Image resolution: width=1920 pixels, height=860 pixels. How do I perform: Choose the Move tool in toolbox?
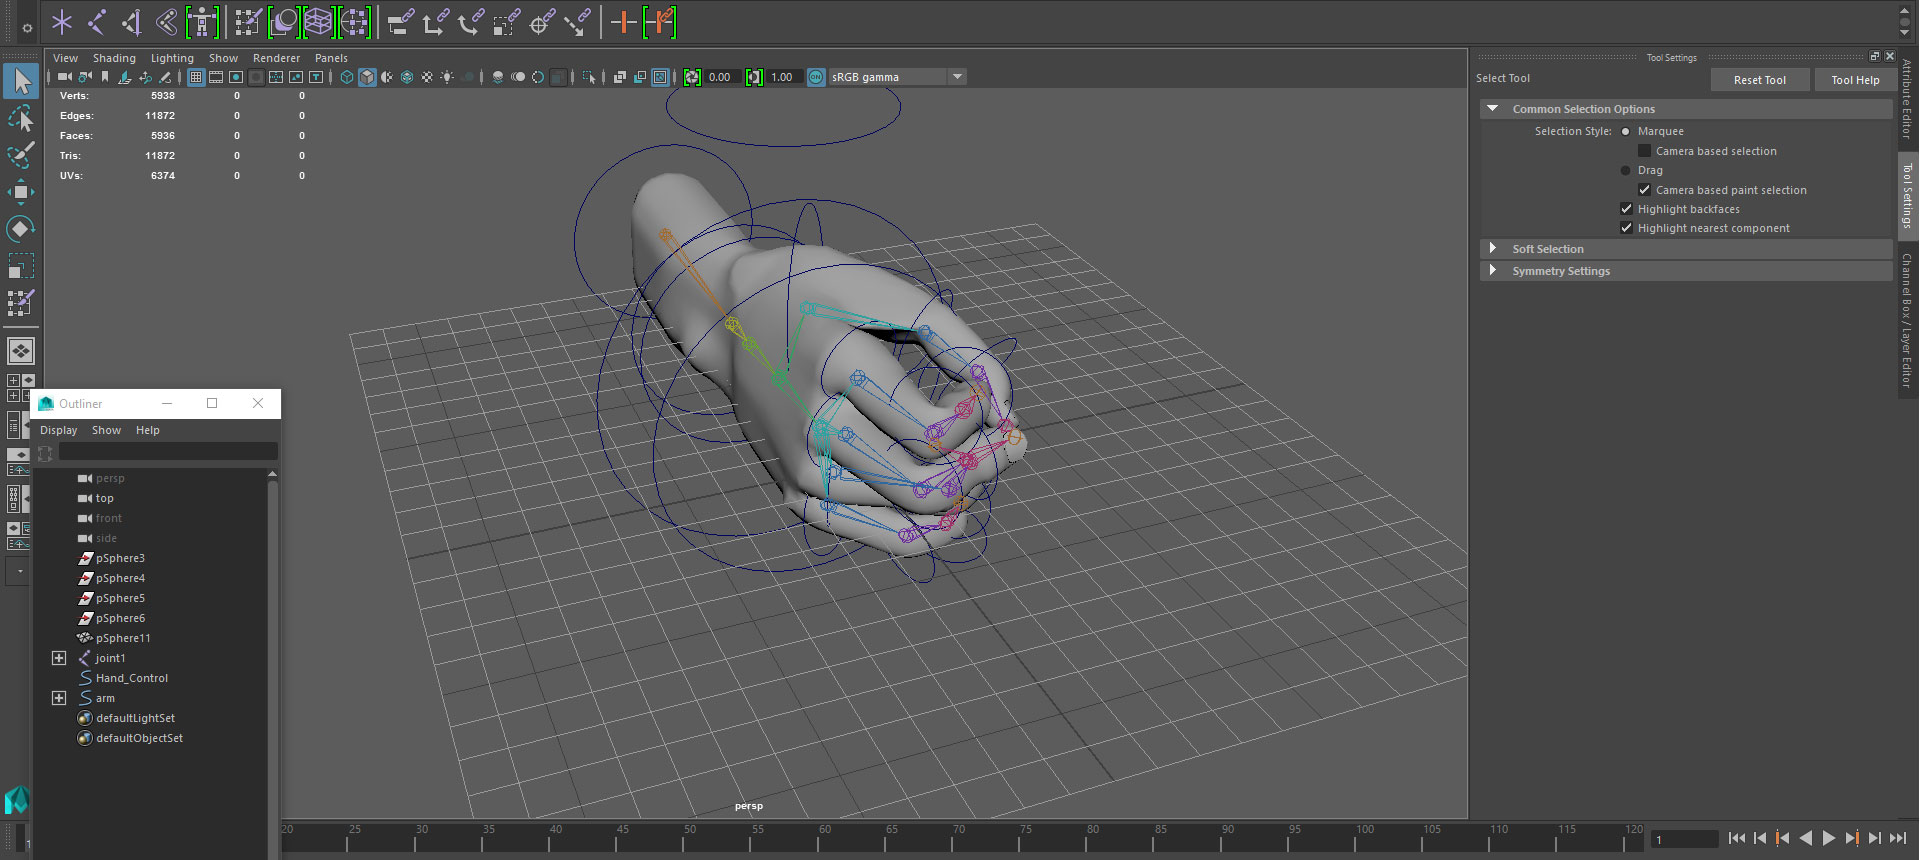[x=21, y=192]
